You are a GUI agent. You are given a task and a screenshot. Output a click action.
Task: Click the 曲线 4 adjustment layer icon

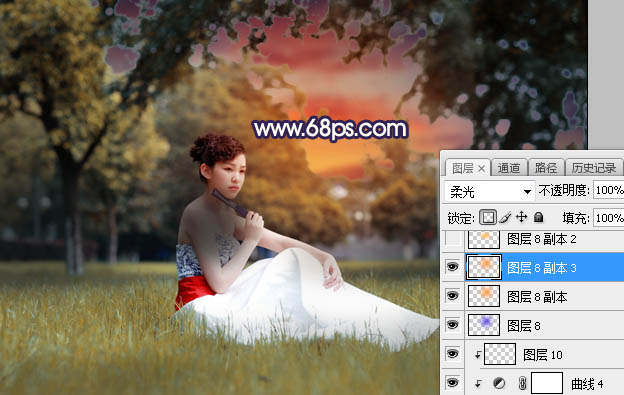(x=499, y=383)
